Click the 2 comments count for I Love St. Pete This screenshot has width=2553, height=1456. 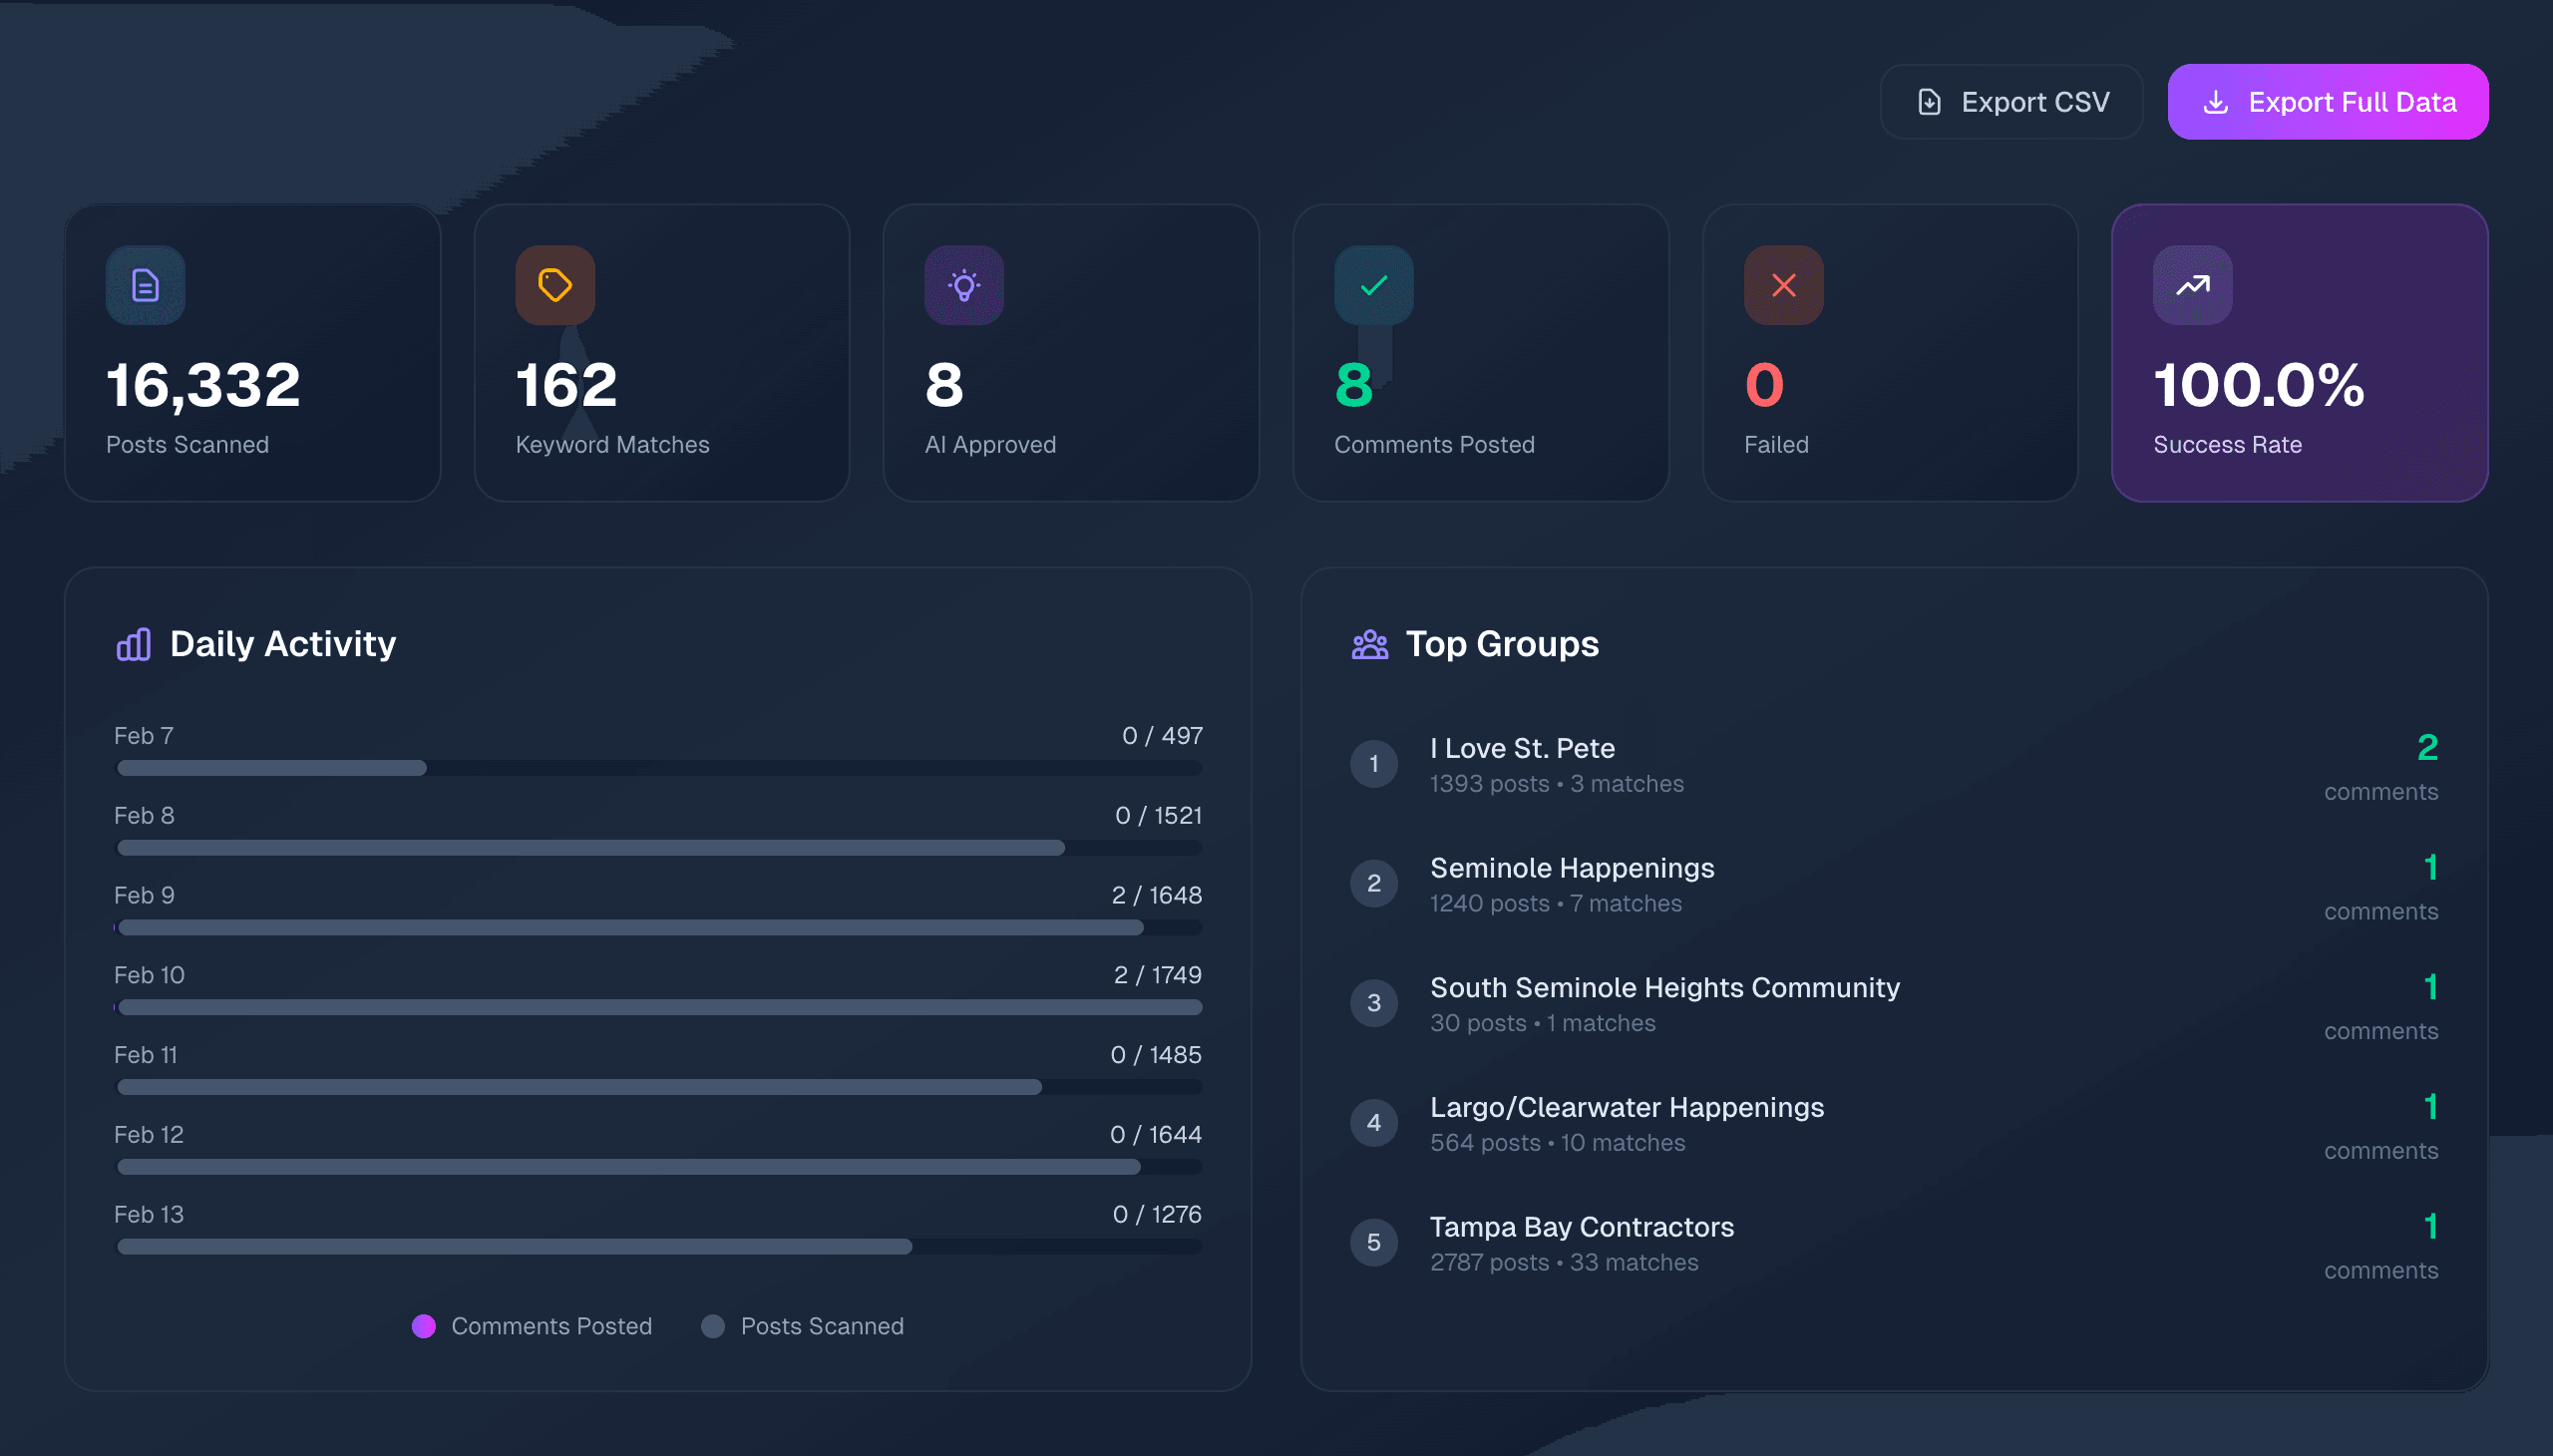tap(2428, 748)
